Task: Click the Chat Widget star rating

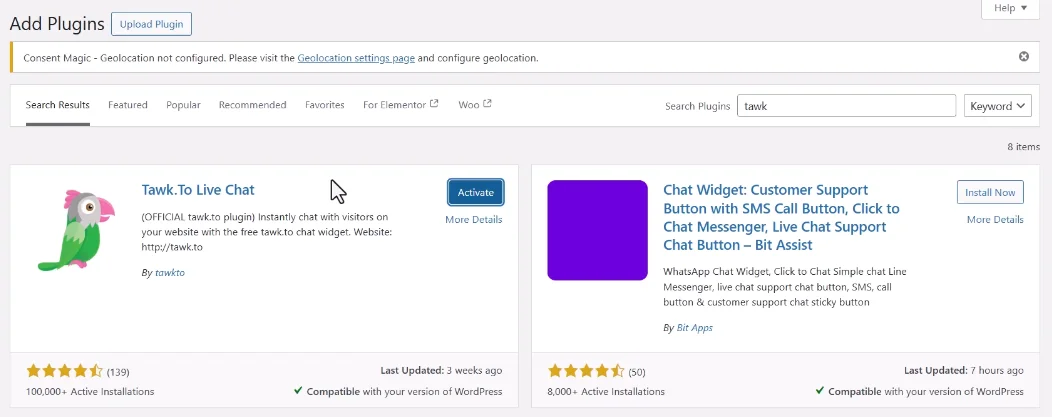Action: [x=586, y=371]
